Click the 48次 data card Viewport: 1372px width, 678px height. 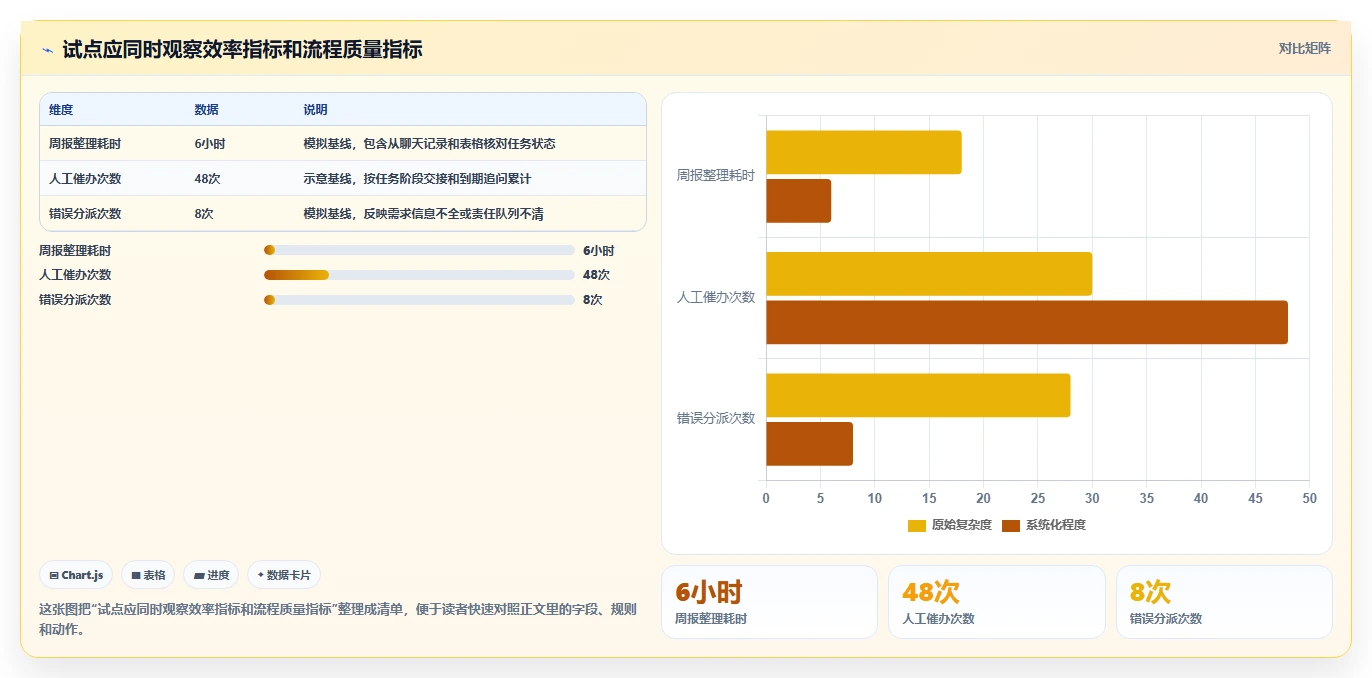(x=997, y=602)
